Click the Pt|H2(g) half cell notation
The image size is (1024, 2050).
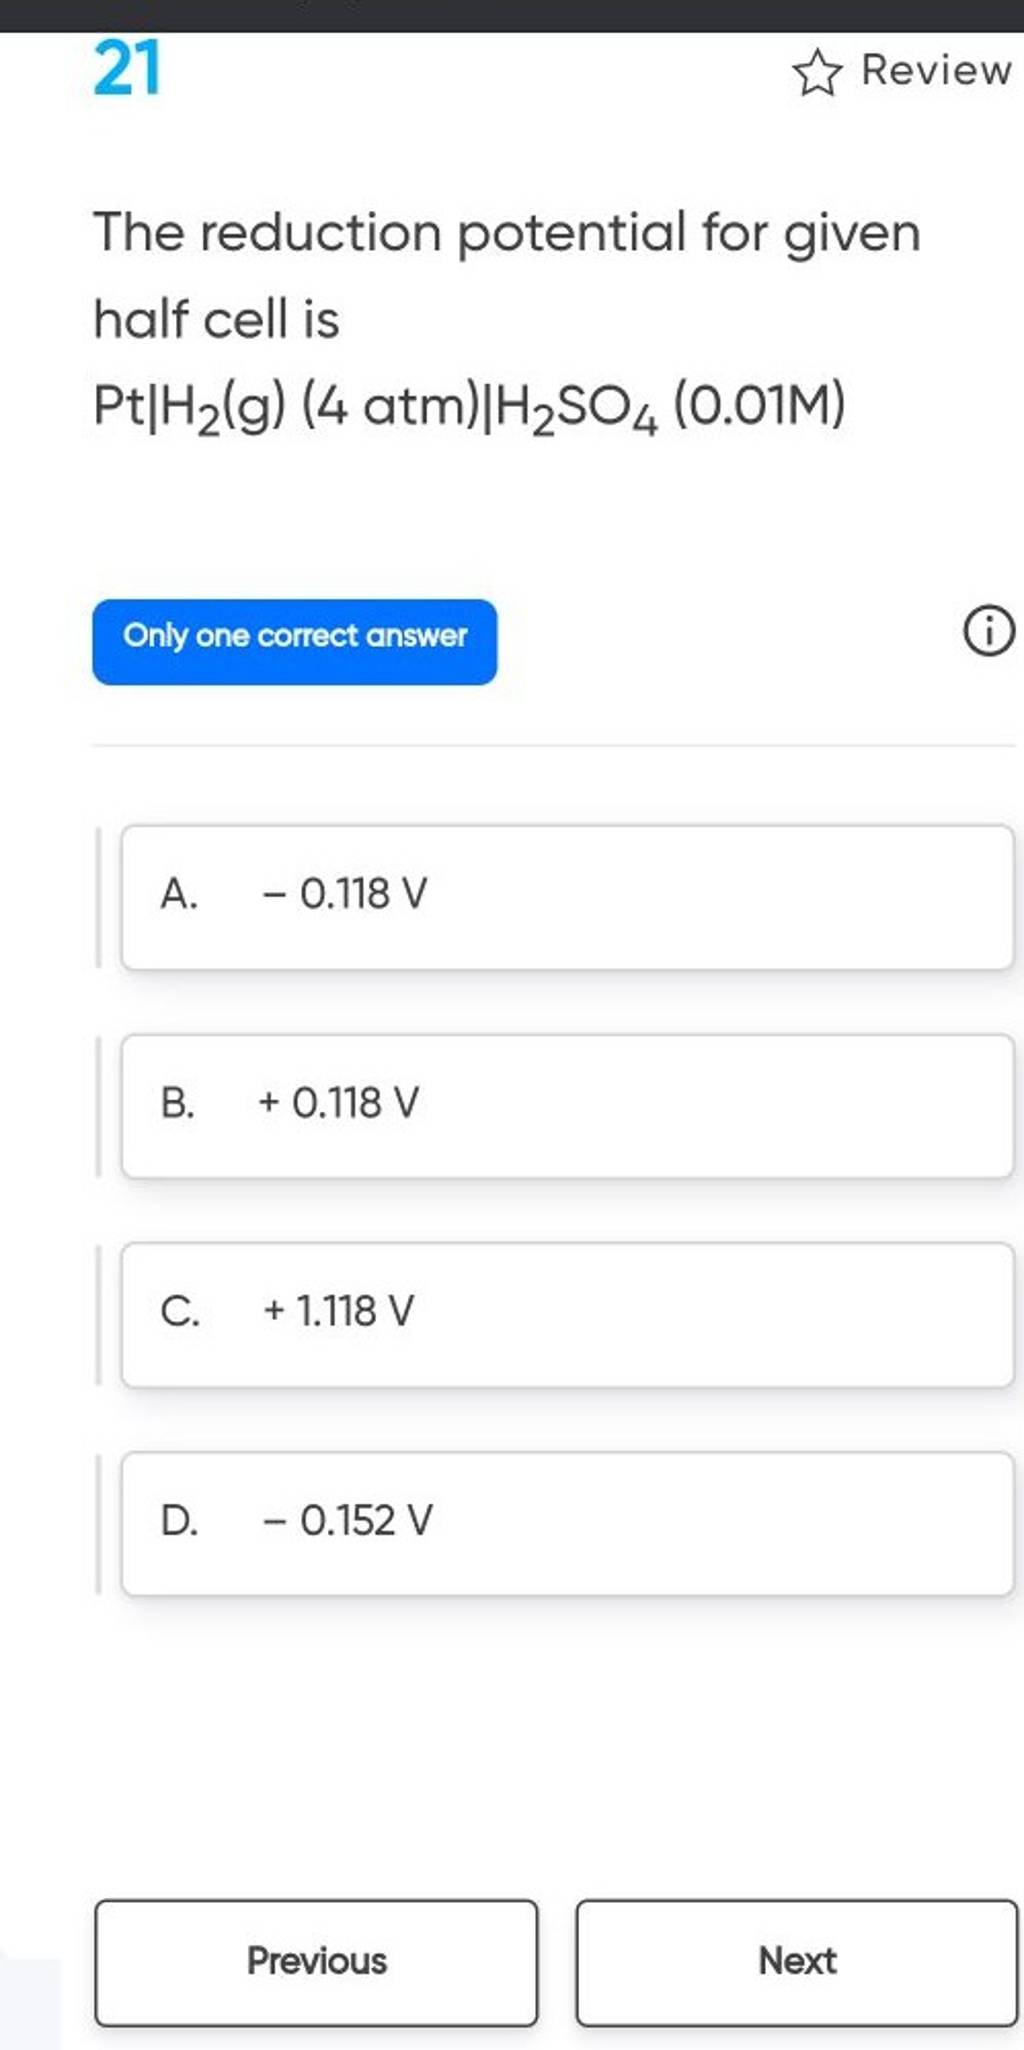click(x=469, y=408)
